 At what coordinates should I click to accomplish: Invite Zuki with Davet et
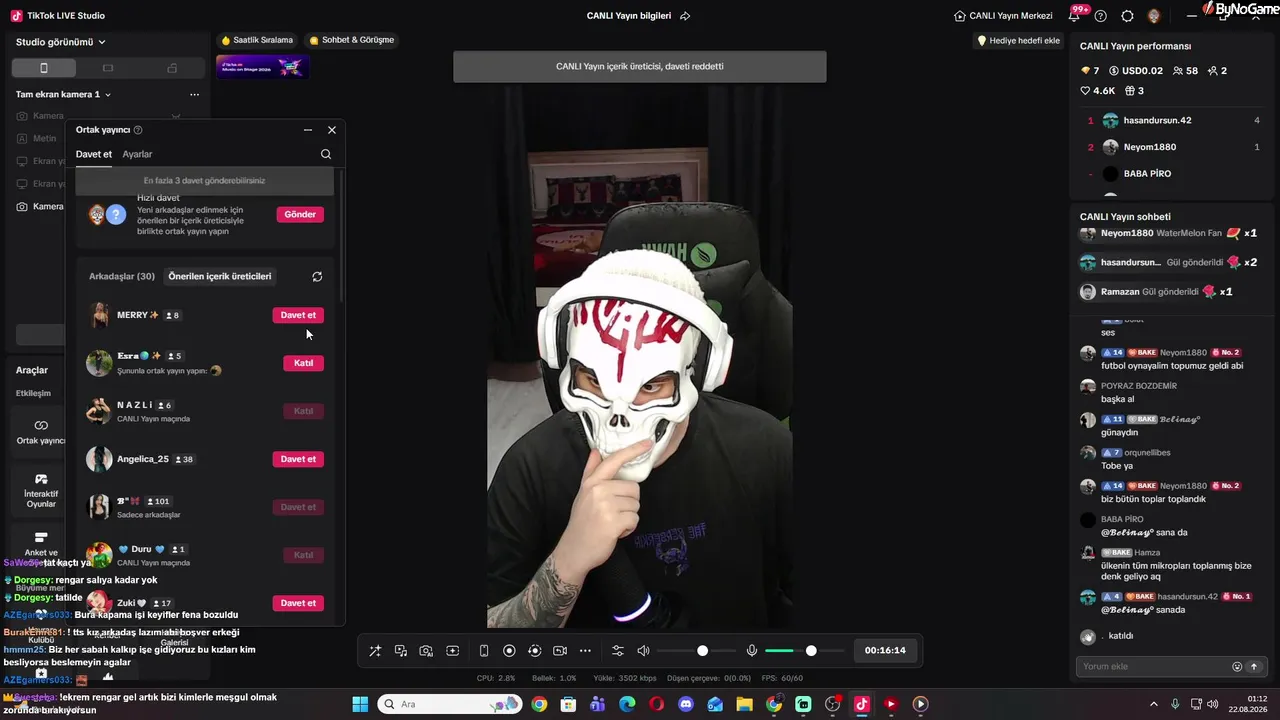[x=298, y=603]
